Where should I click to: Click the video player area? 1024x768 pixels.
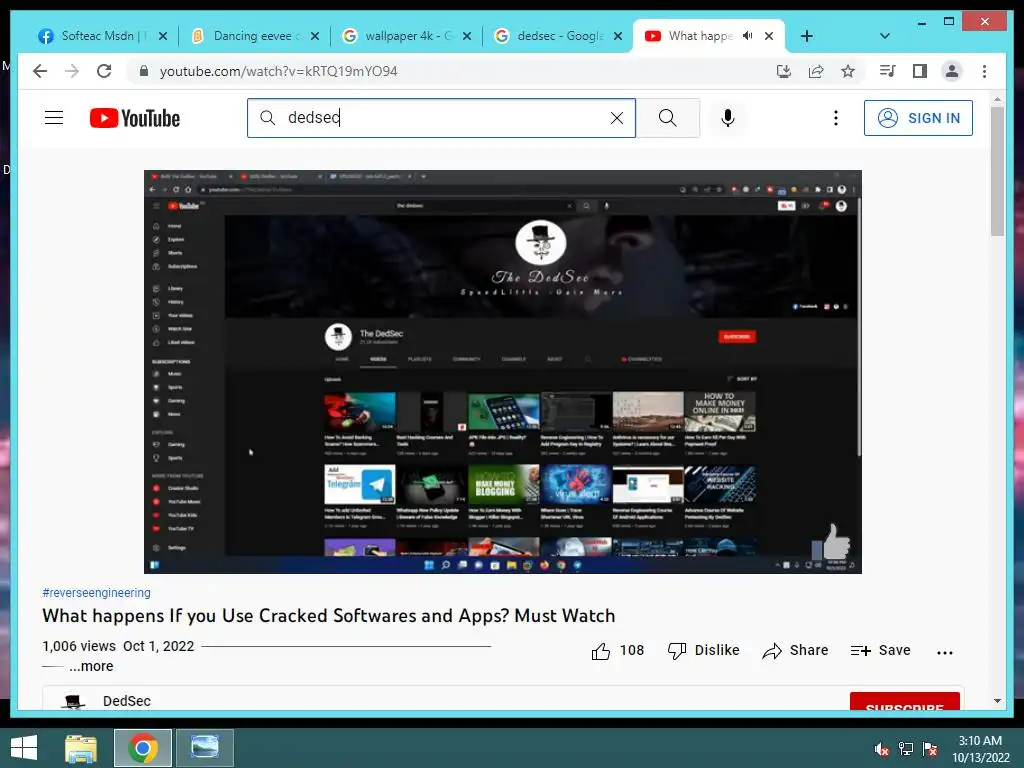(502, 372)
